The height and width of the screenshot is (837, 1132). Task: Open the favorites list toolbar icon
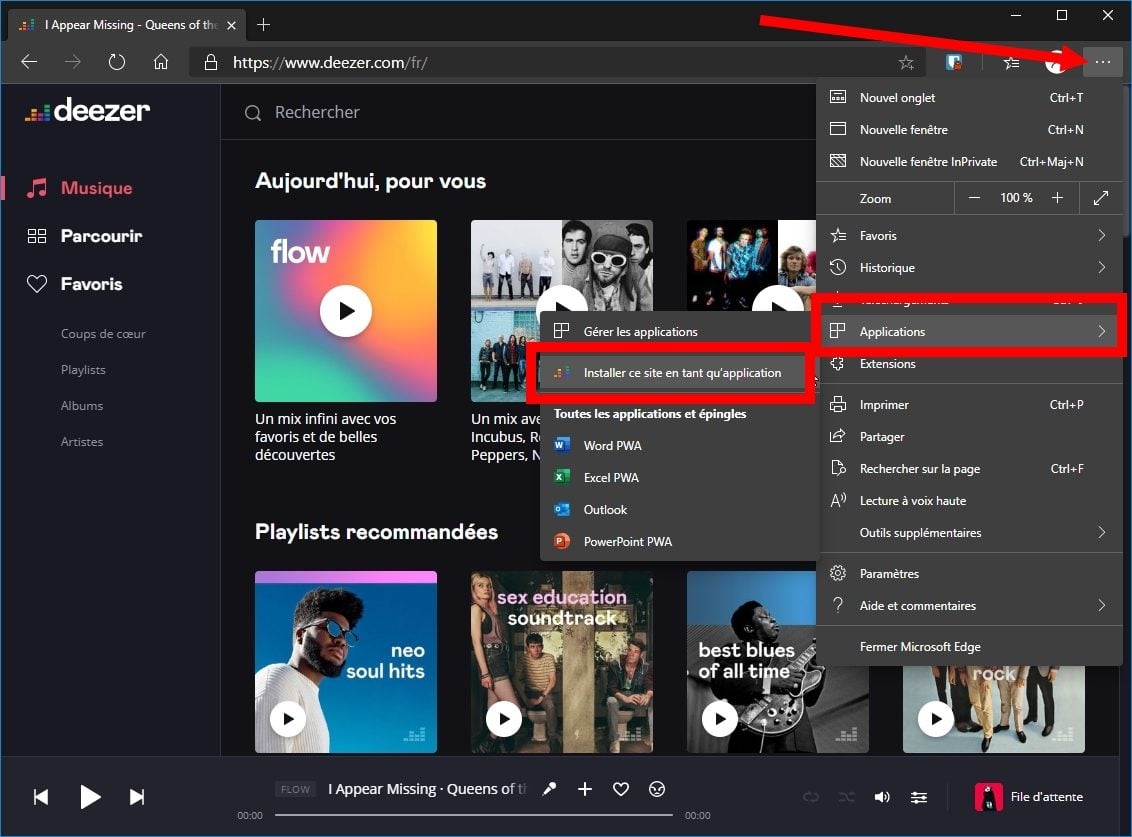point(1011,63)
